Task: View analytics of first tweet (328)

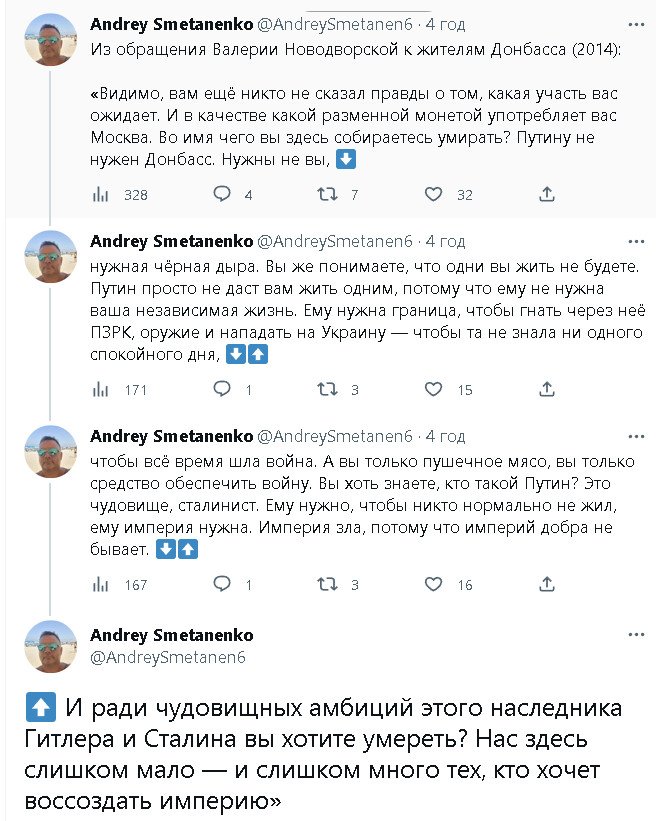Action: coord(100,195)
